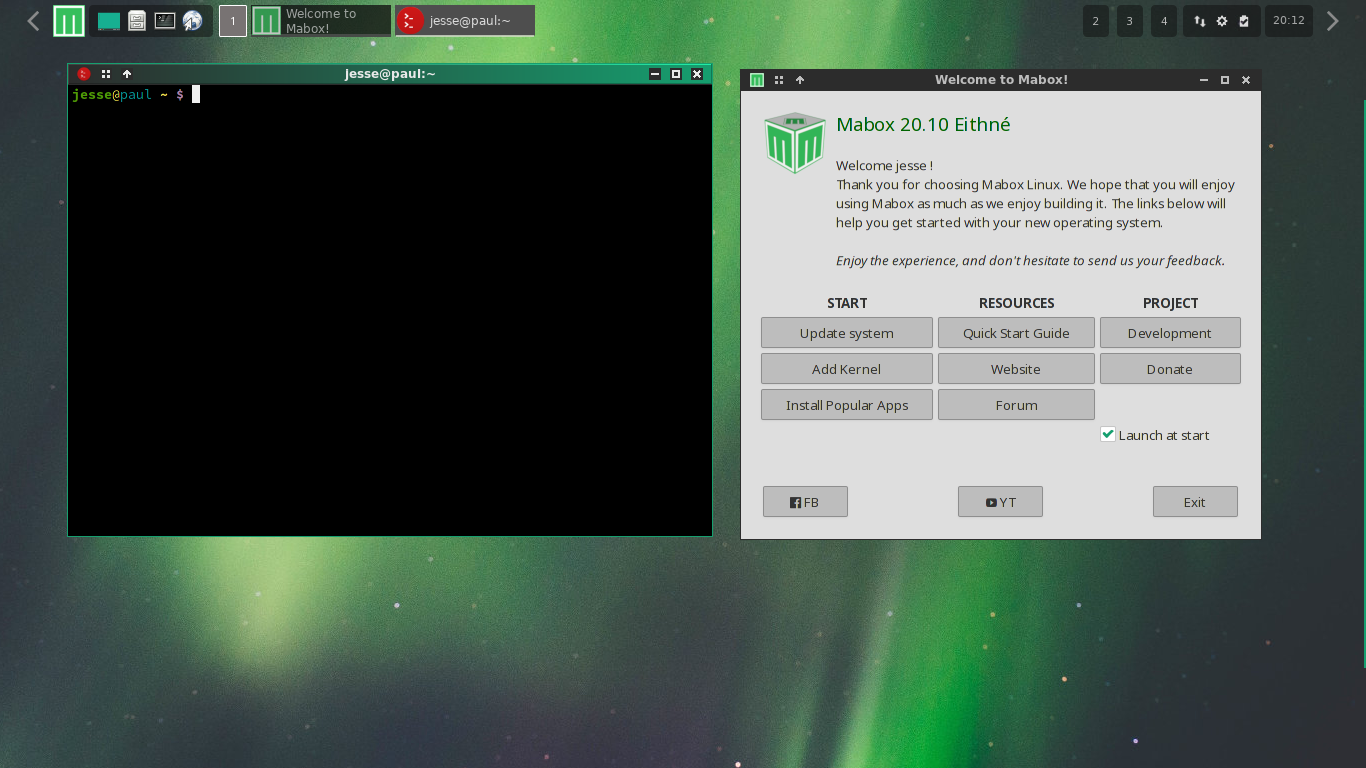Click inside the terminal at the prompt
Viewport: 1366px width, 768px height.
click(x=196, y=94)
